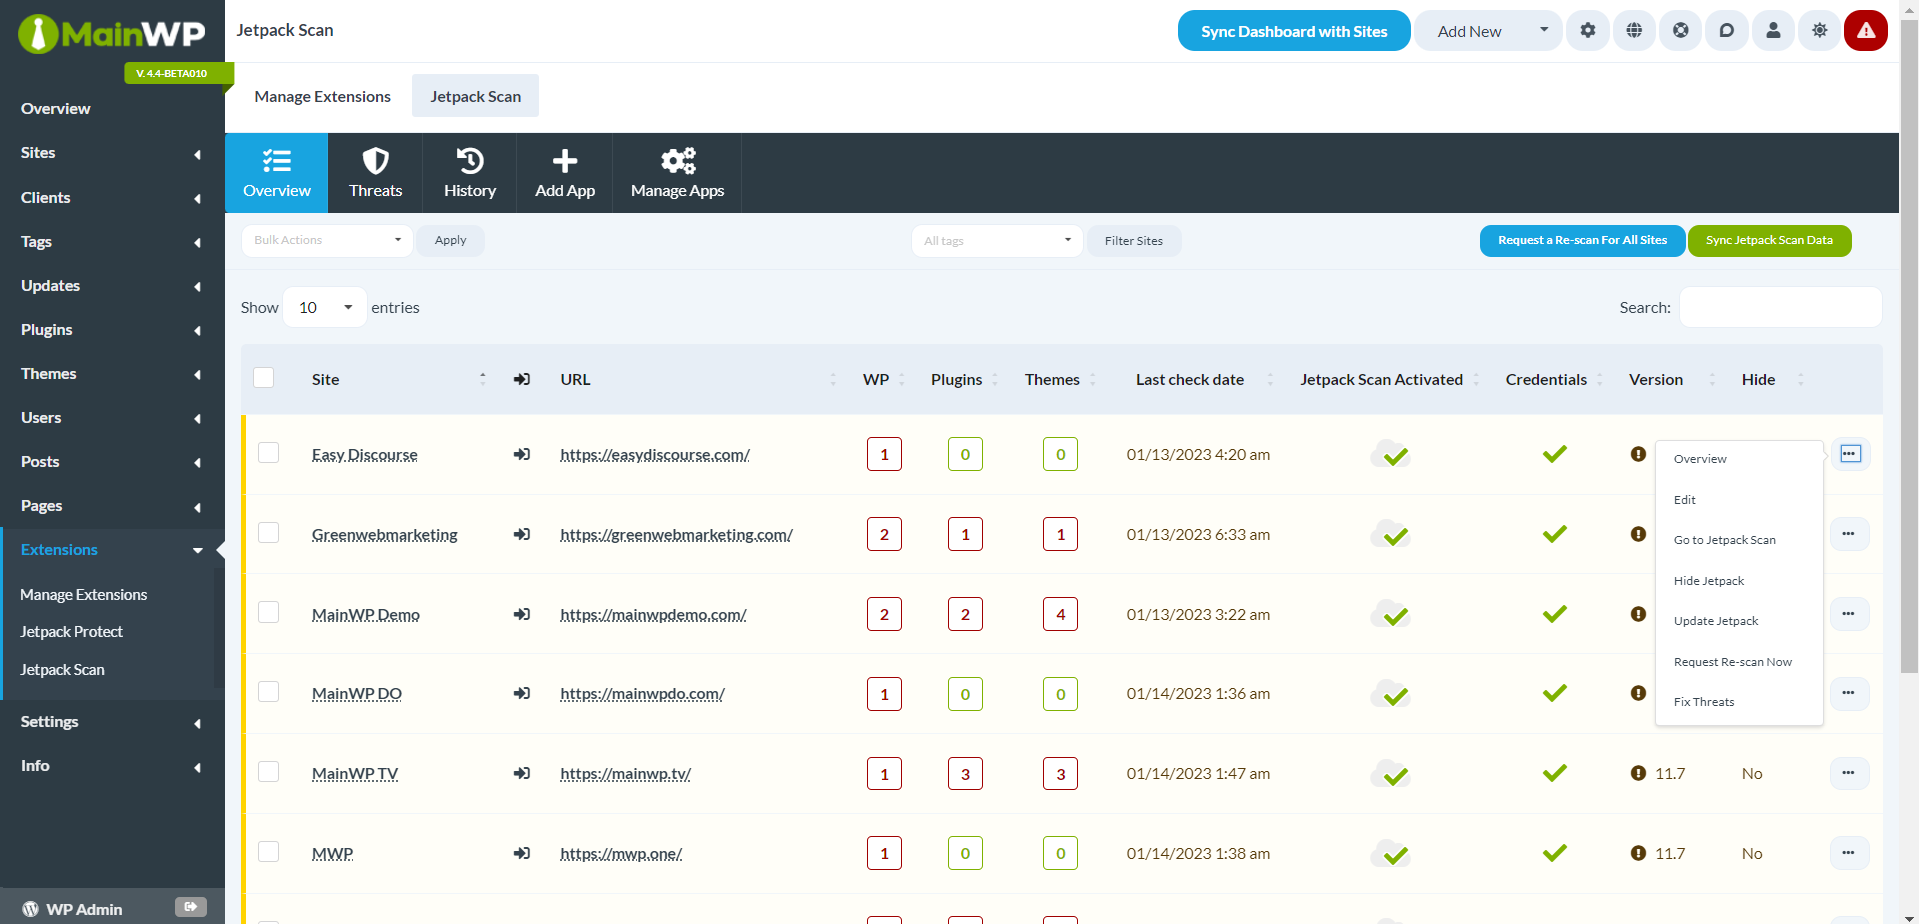The height and width of the screenshot is (924, 1919).
Task: Open the Bulk Actions dropdown
Action: tap(327, 240)
